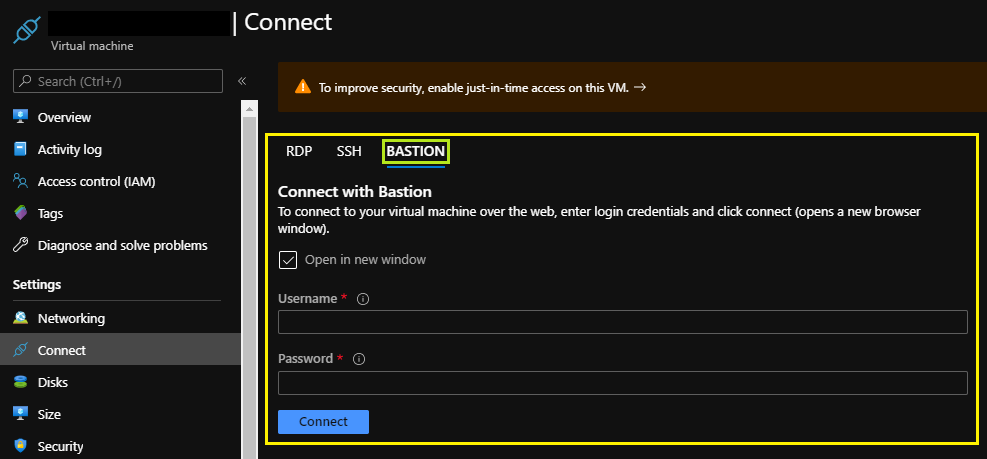Click the Password info icon
The width and height of the screenshot is (987, 459).
[359, 359]
